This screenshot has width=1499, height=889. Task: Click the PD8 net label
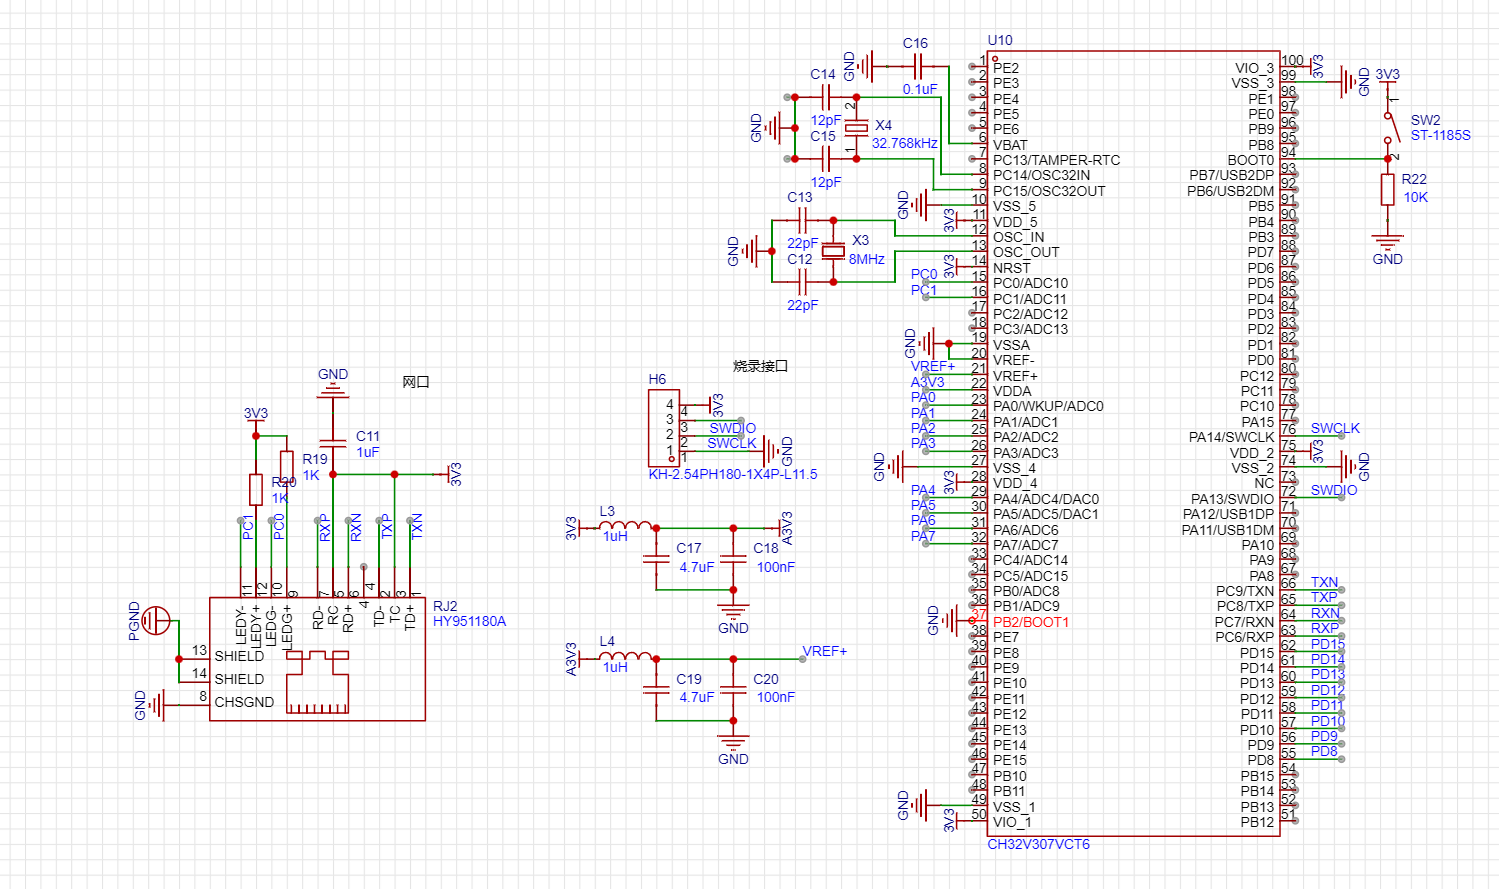[x=1324, y=751]
